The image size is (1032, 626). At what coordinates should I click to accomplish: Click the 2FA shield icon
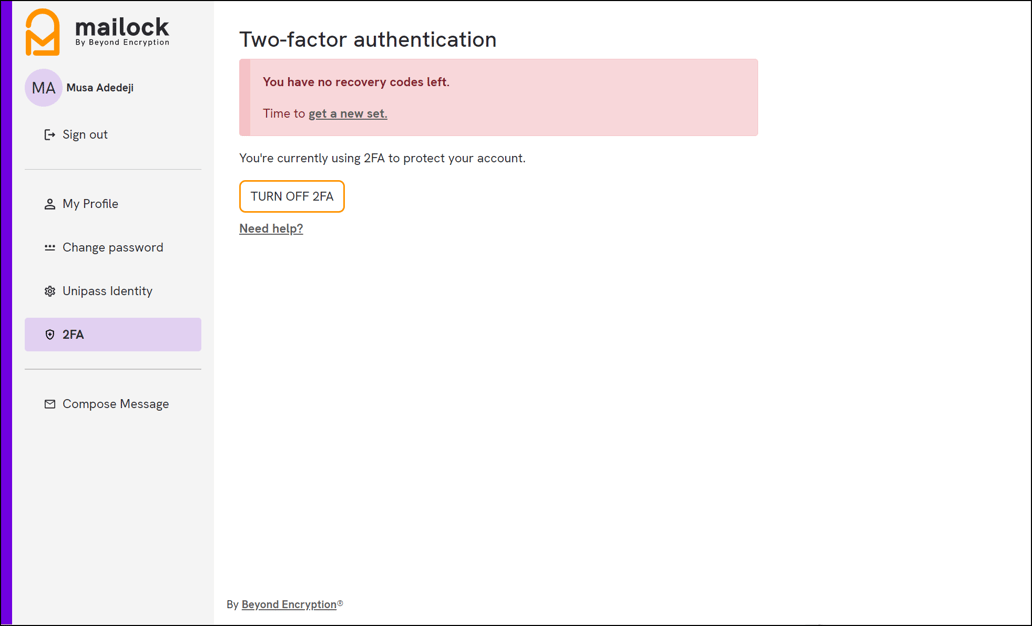tap(49, 334)
